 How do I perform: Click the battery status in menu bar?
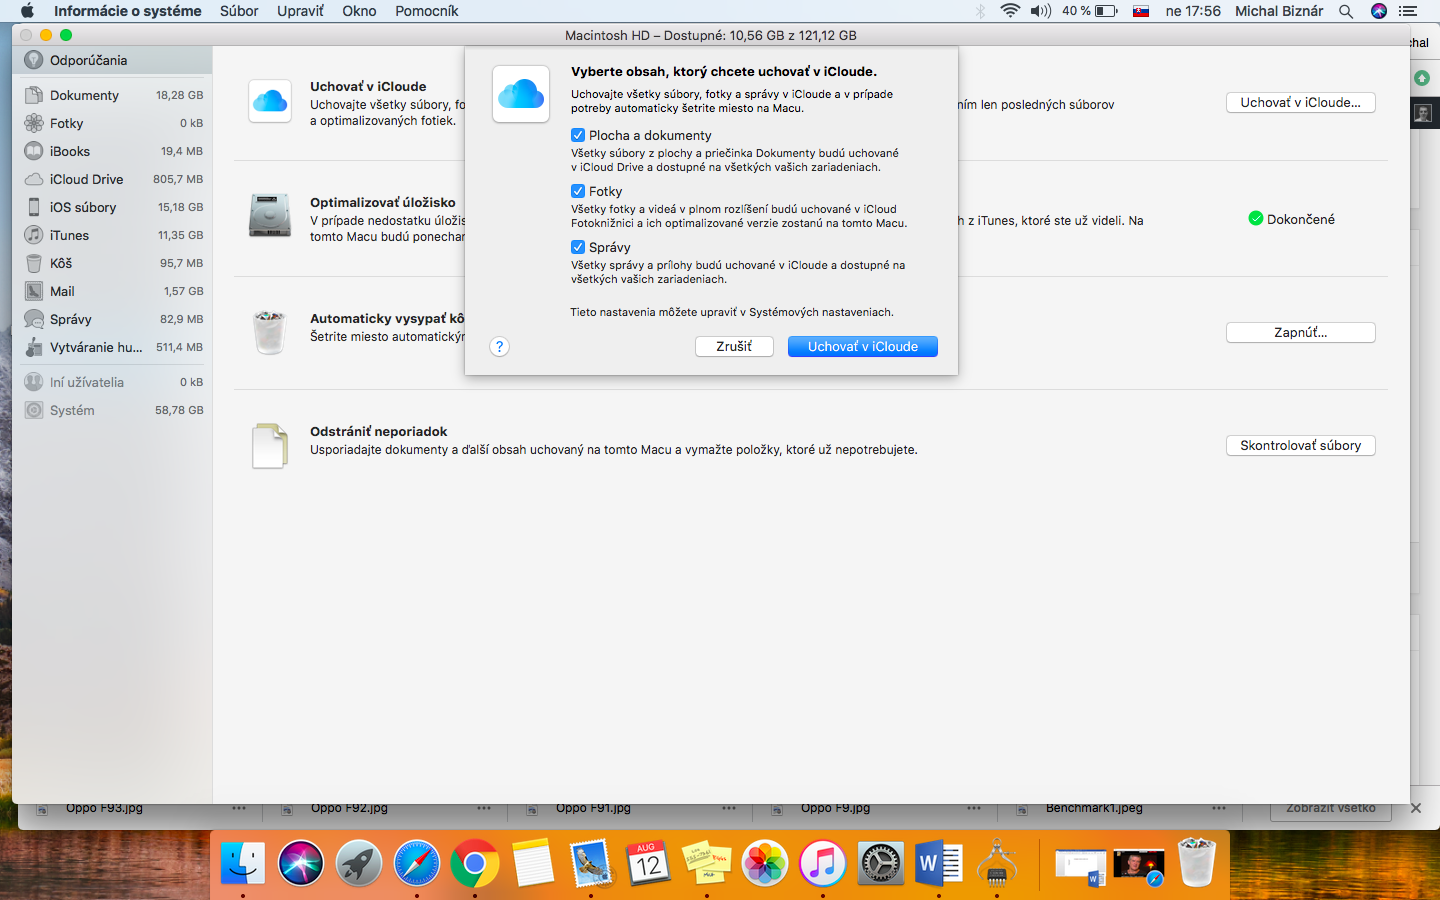click(1090, 11)
